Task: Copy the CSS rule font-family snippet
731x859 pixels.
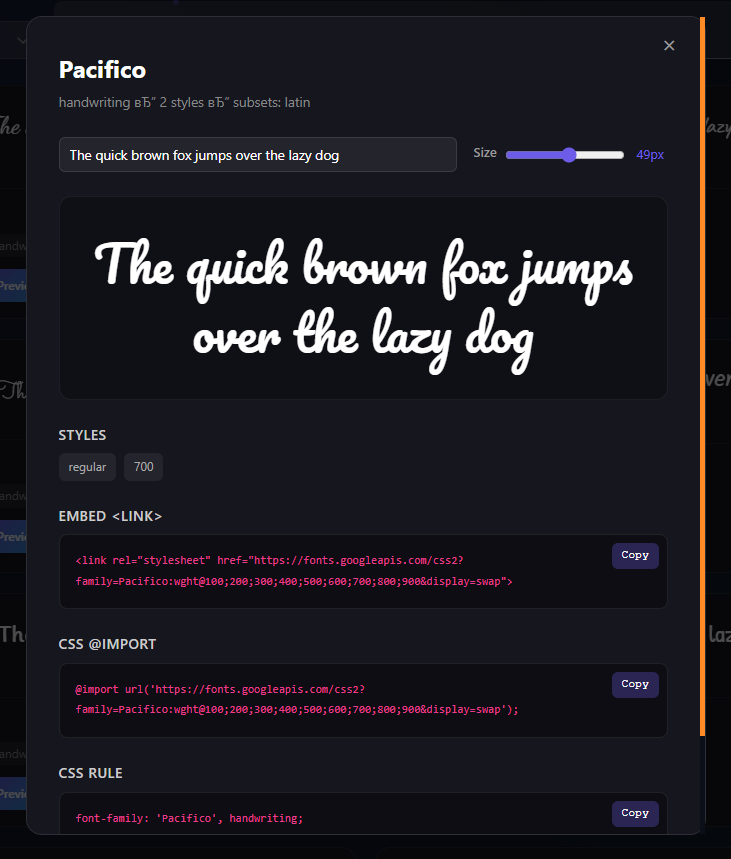Action: [635, 814]
